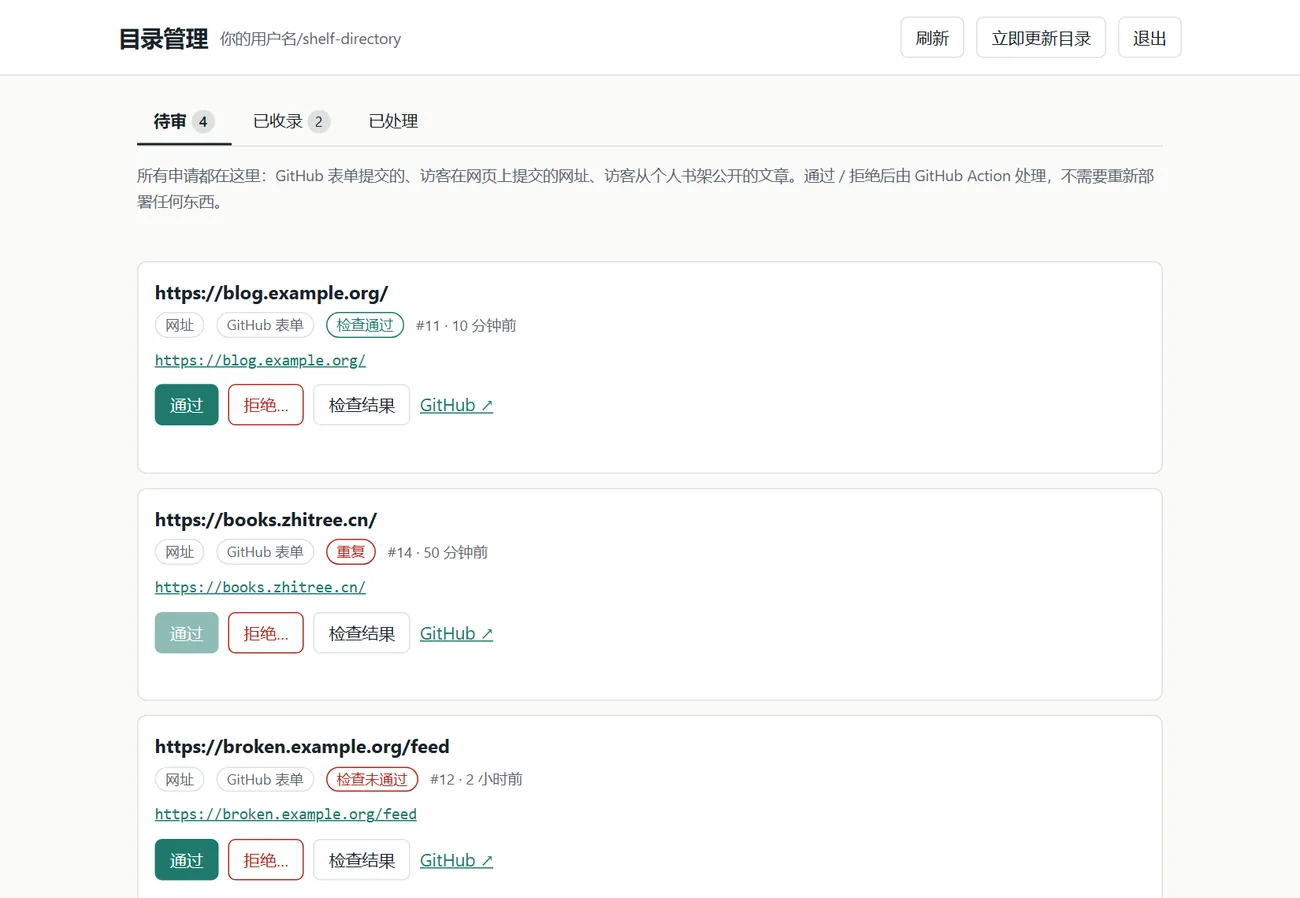The height and width of the screenshot is (898, 1300).
Task: Click the 刷新 button in the header
Action: (x=932, y=38)
